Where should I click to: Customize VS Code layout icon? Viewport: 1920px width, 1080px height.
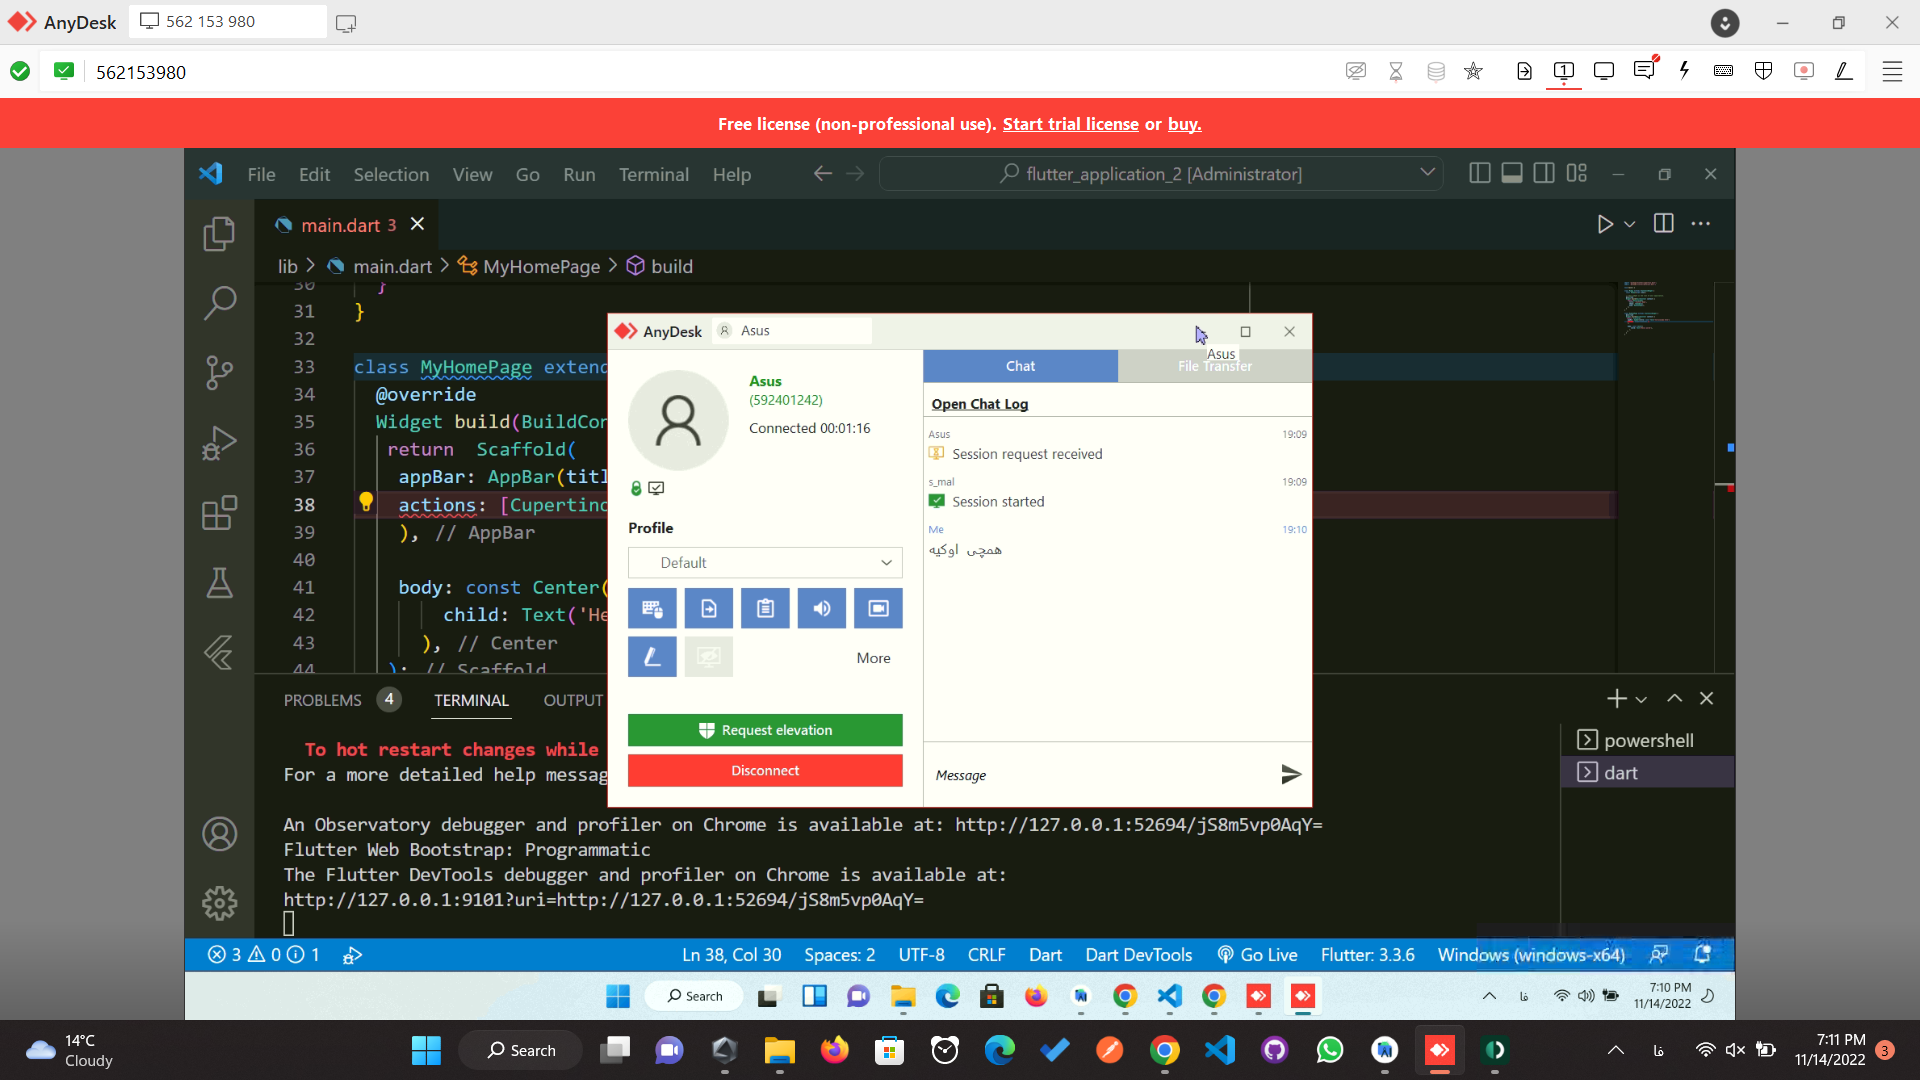(1577, 173)
